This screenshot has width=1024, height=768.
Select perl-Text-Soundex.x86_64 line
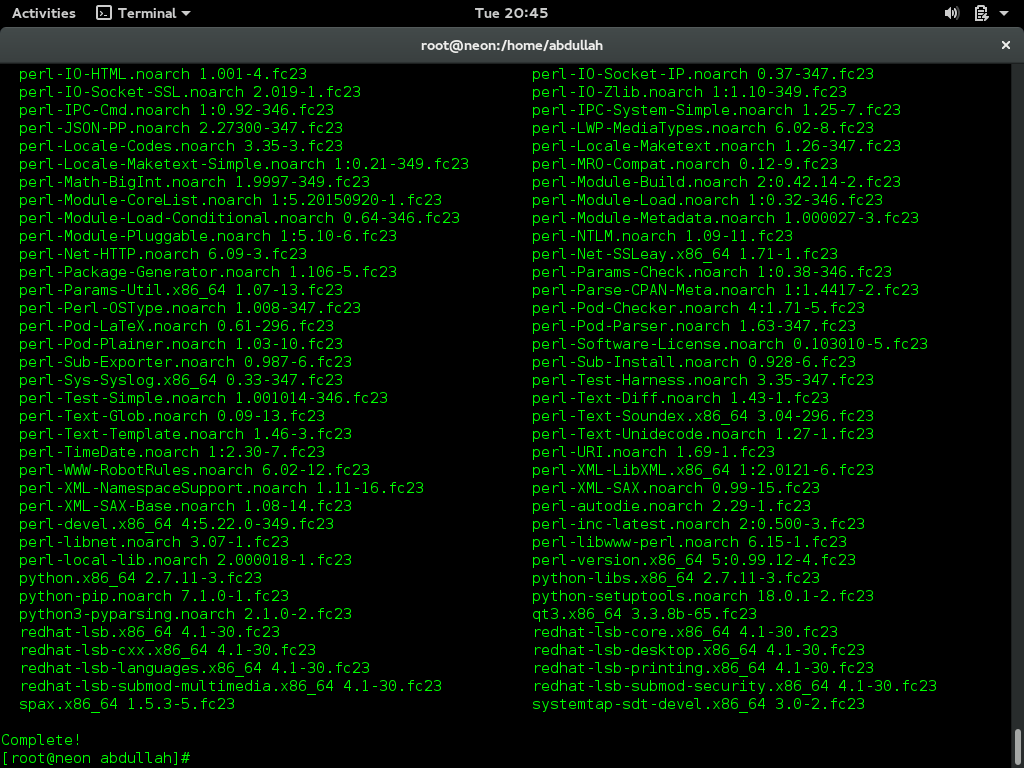(x=703, y=416)
